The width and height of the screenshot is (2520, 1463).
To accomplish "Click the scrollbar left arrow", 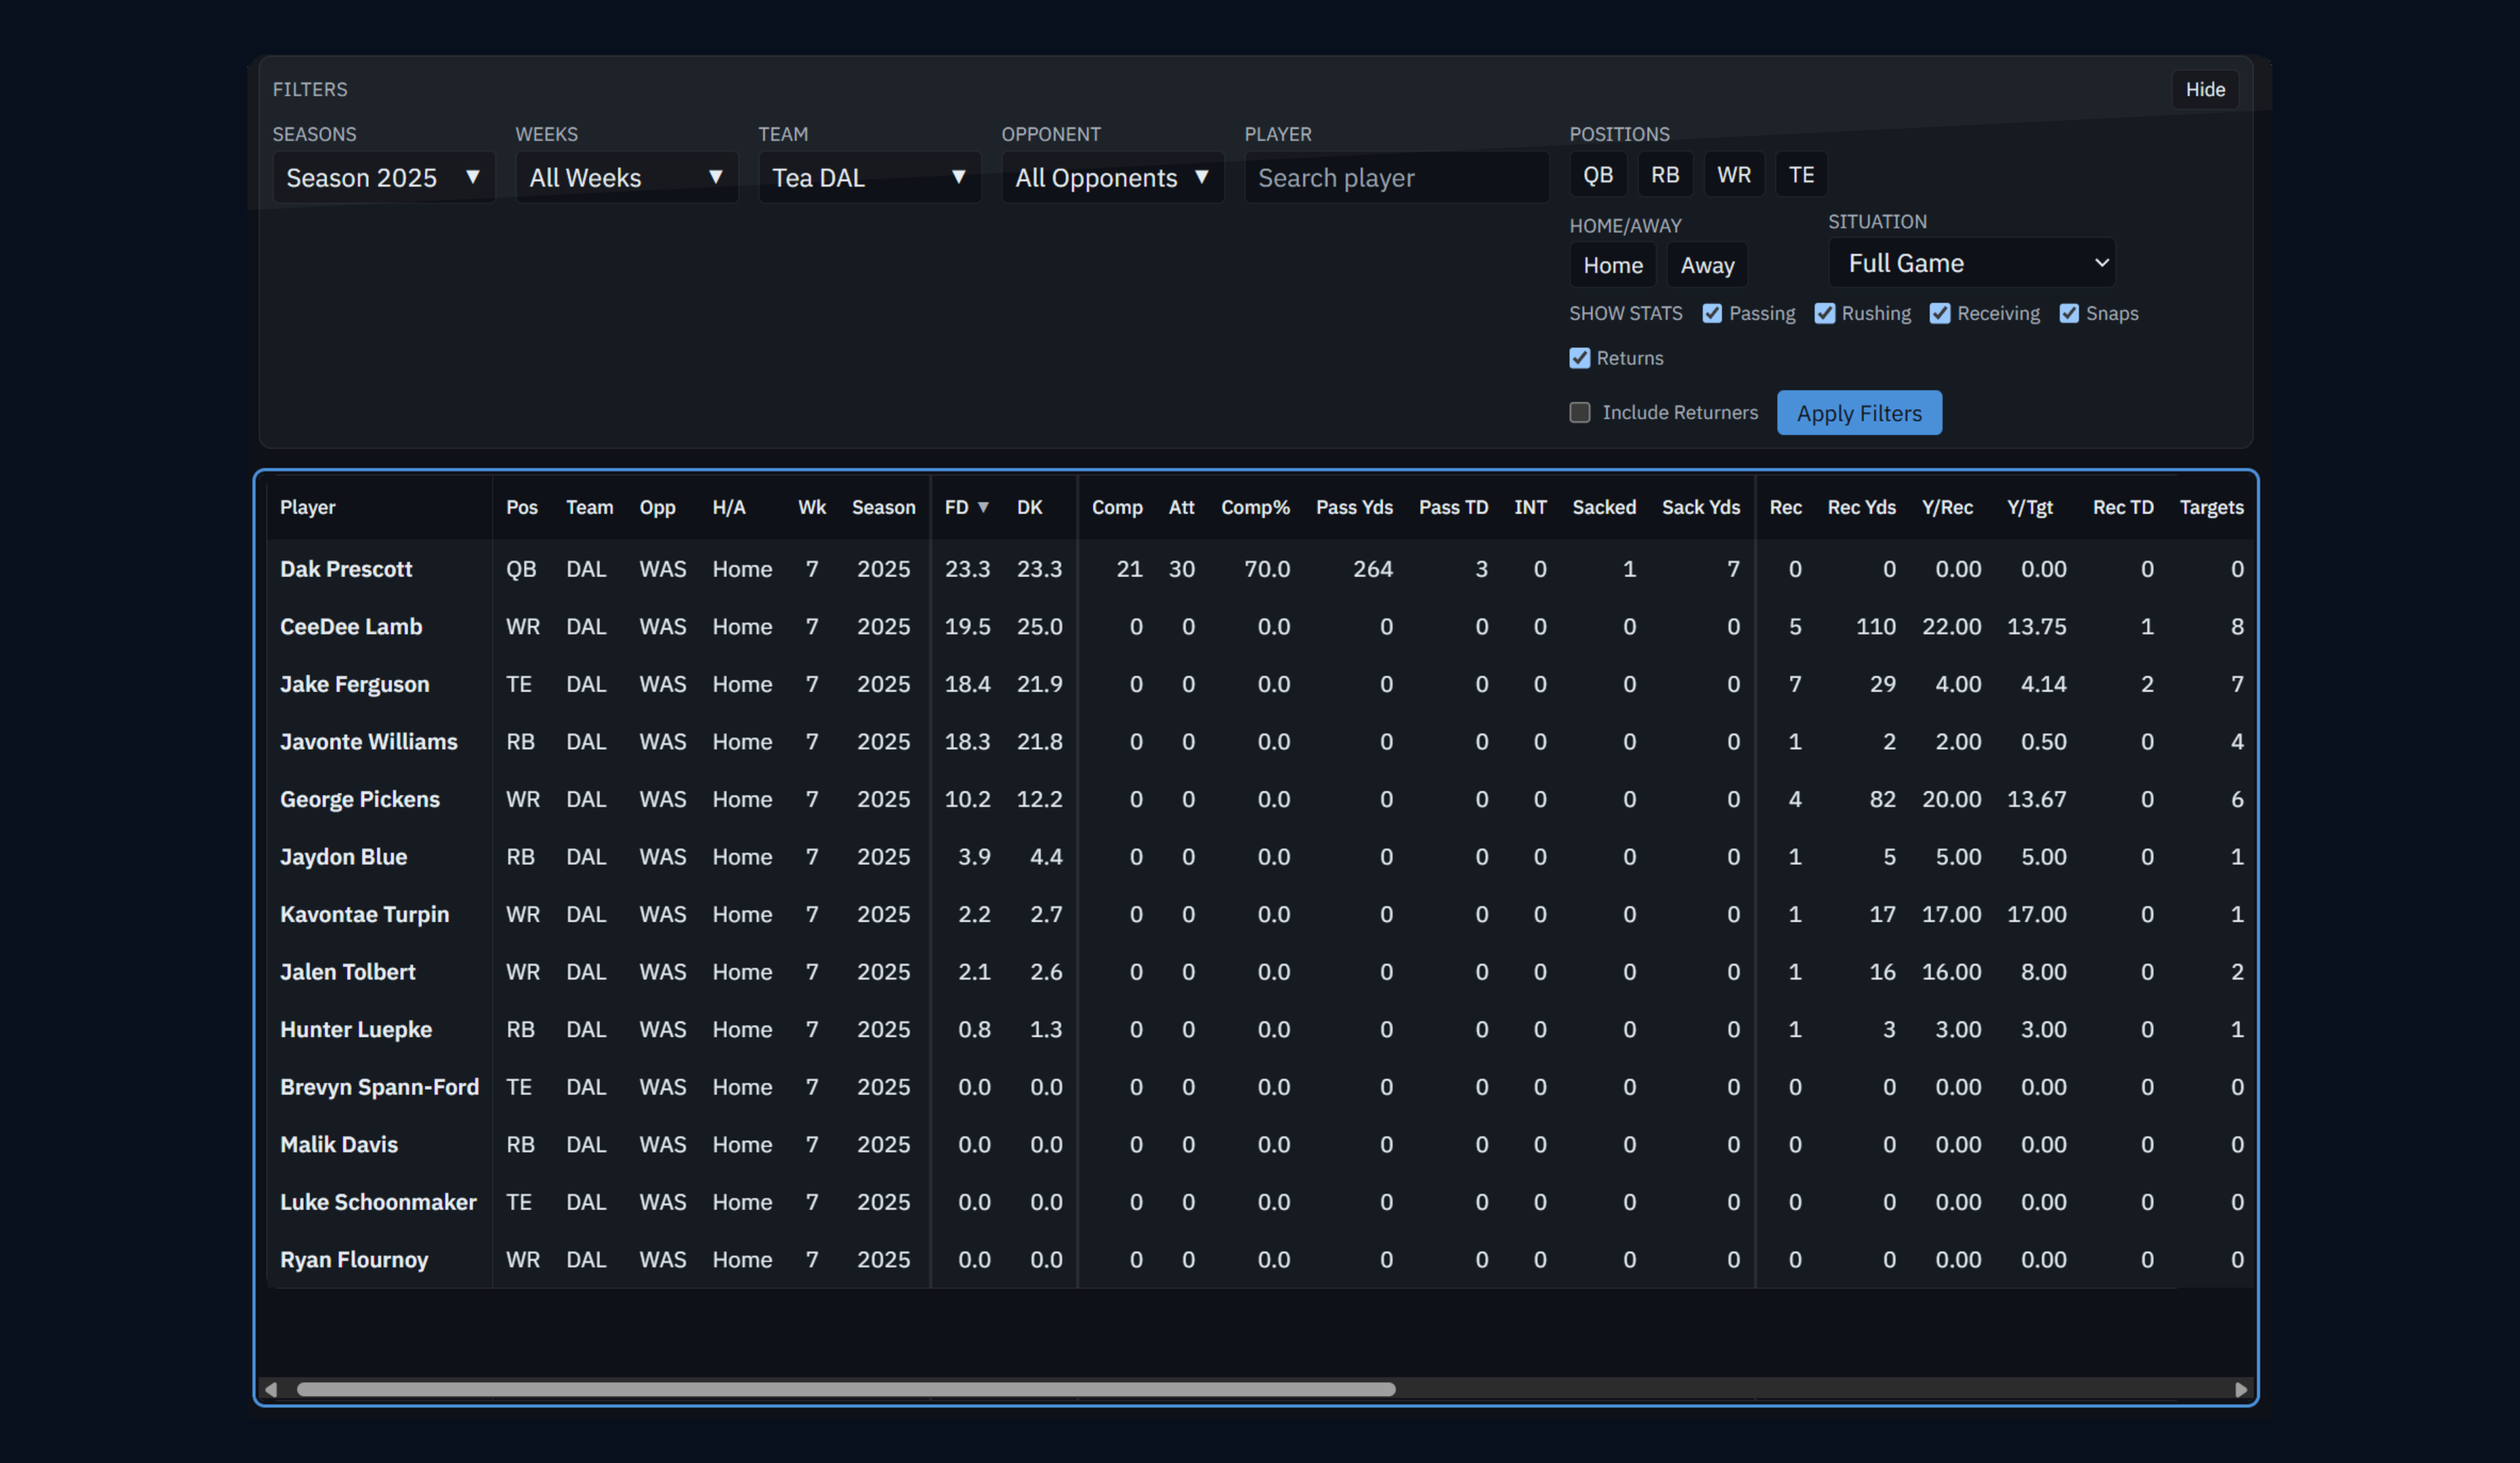I will [x=271, y=1390].
